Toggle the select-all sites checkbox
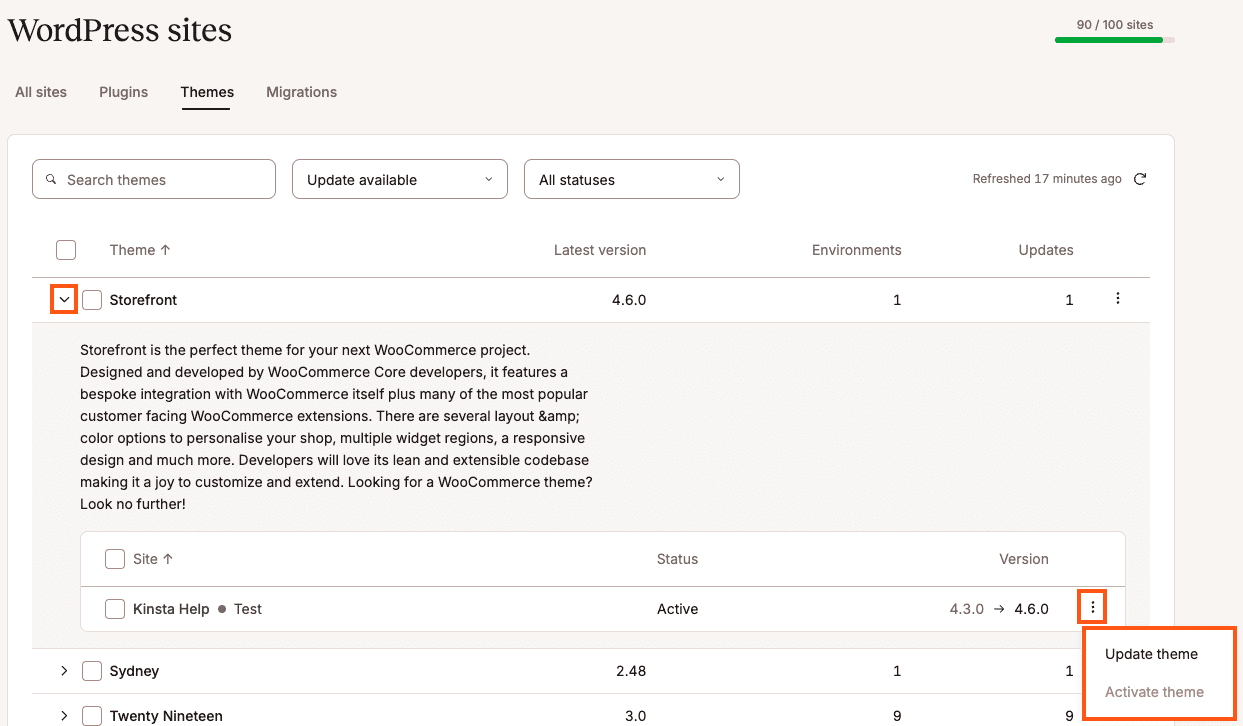 [115, 559]
